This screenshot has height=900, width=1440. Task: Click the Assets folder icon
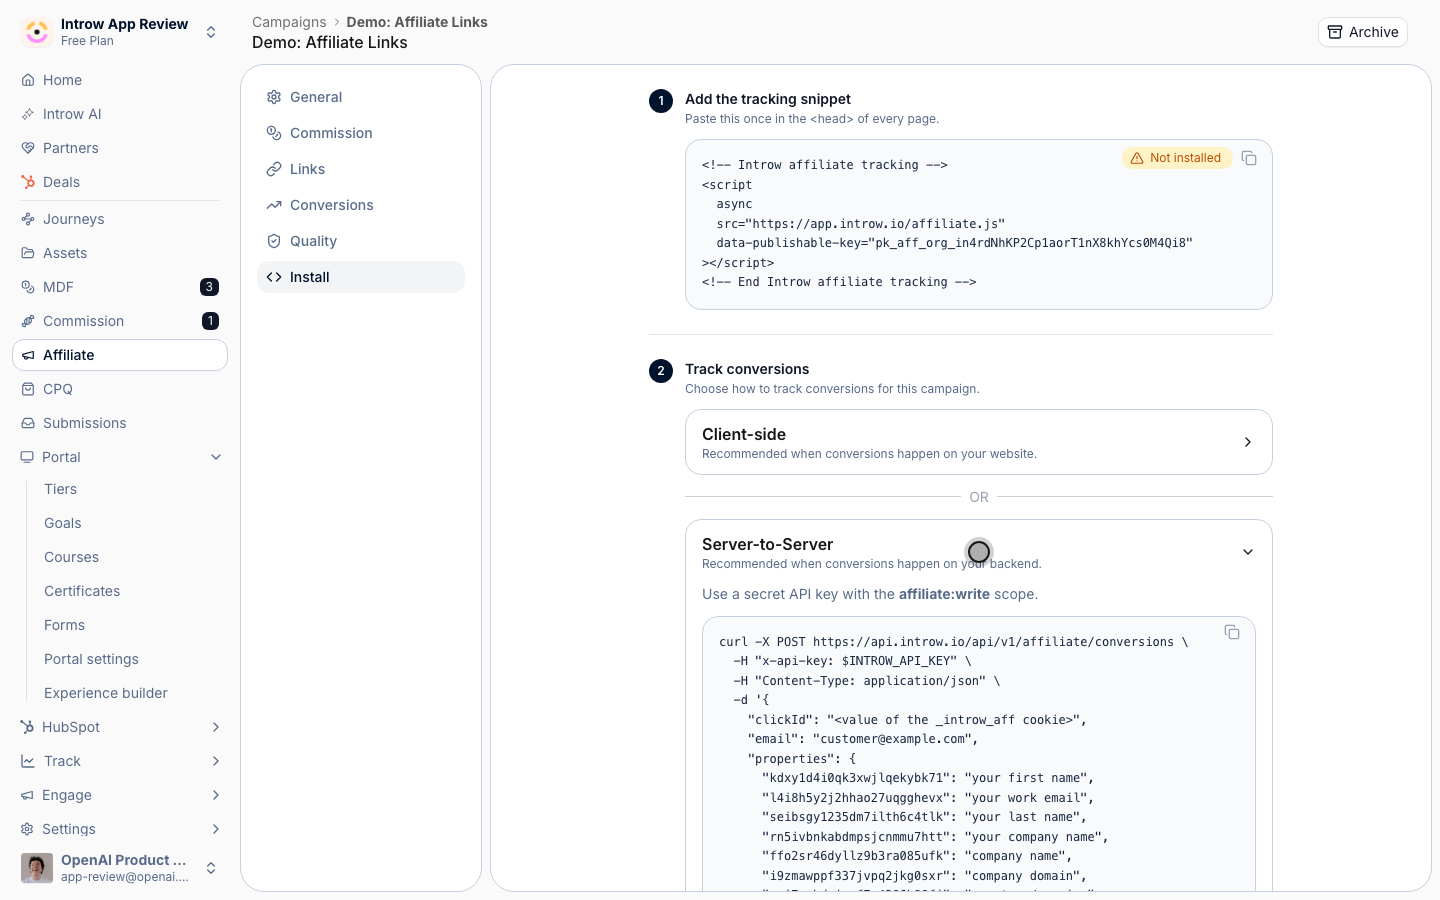(x=28, y=253)
